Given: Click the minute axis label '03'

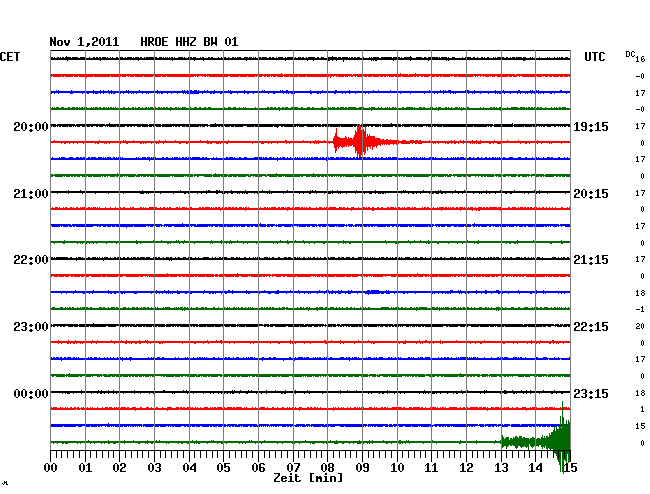Looking at the screenshot, I should point(154,467).
